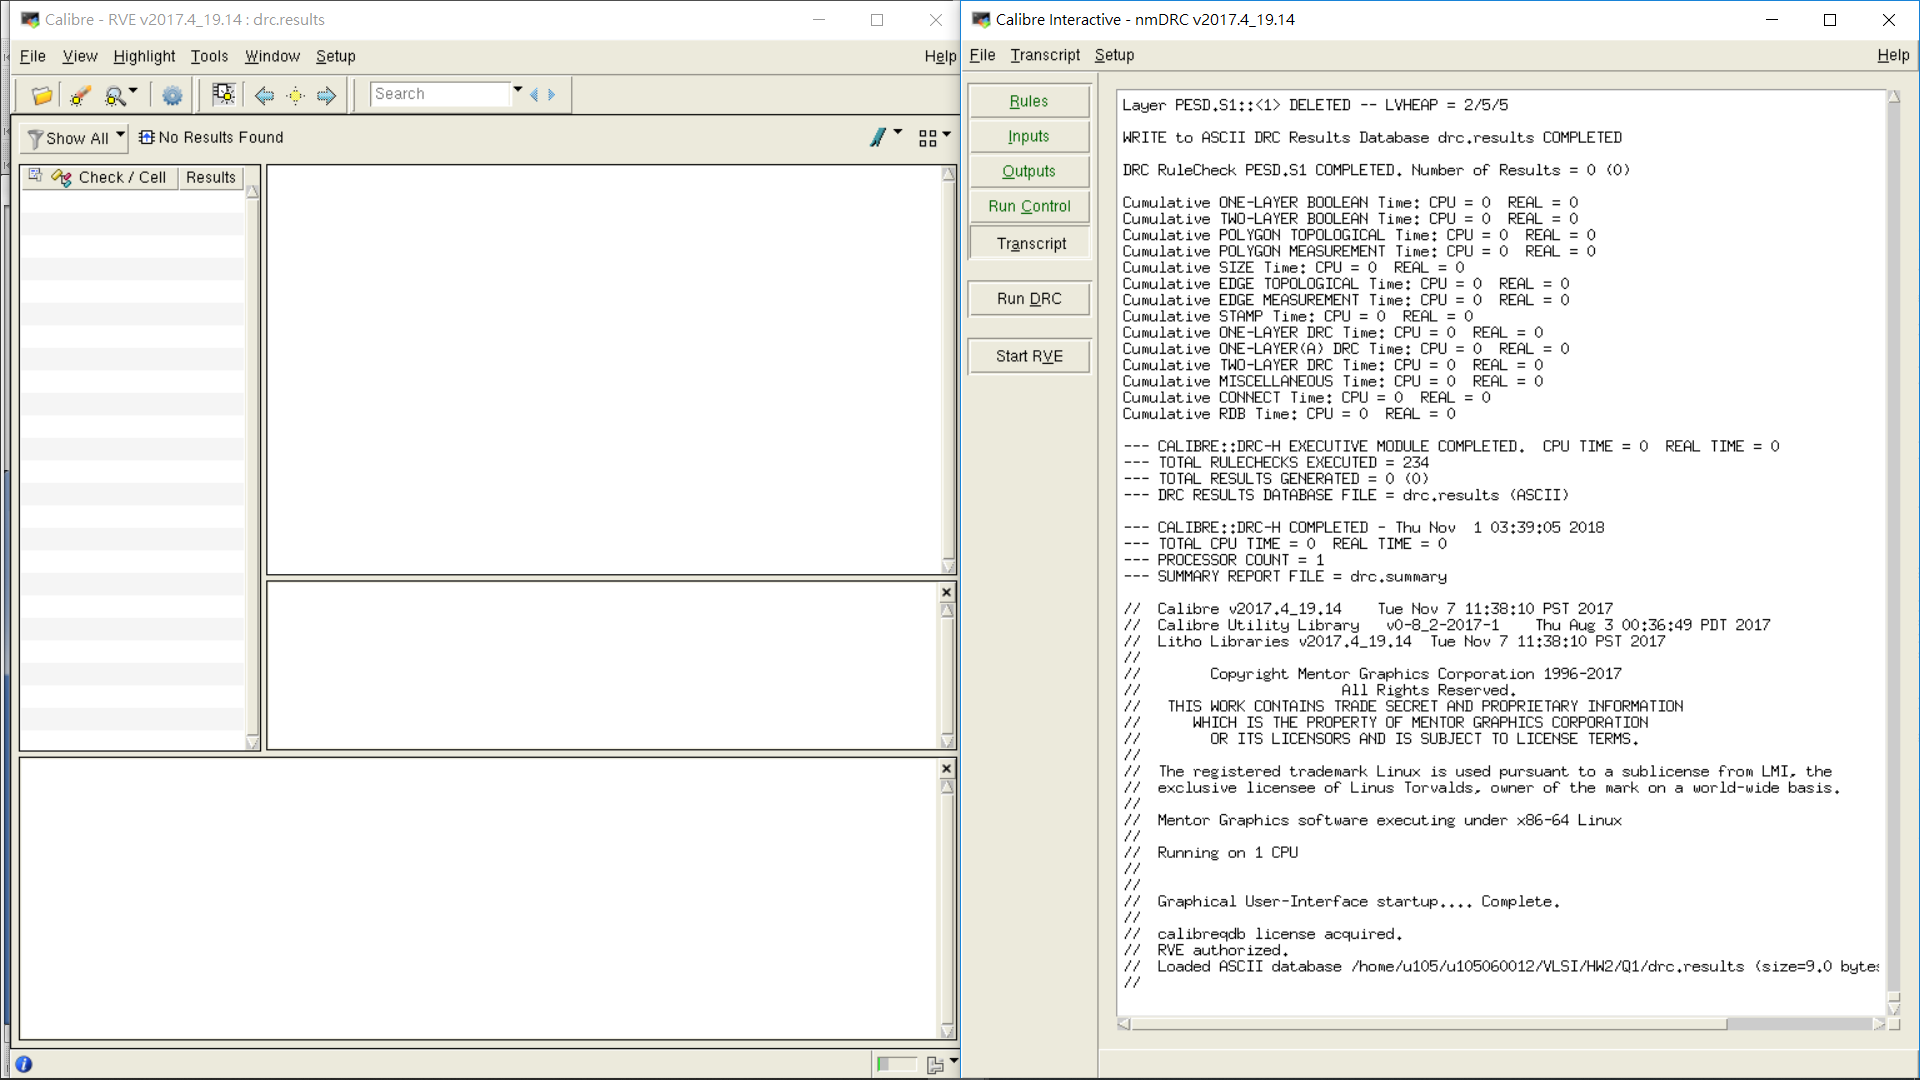
Task: Click the status bar progress indicator
Action: tap(896, 1064)
